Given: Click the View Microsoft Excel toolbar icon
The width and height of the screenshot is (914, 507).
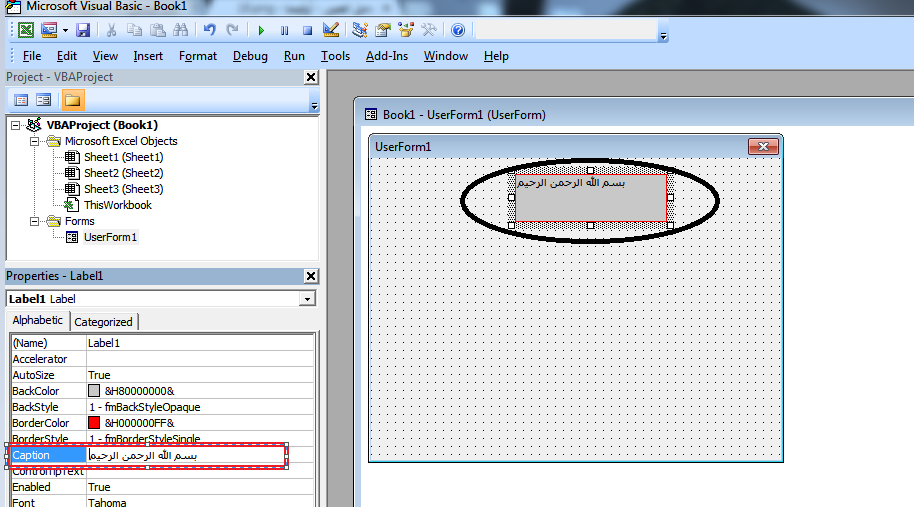Looking at the screenshot, I should pos(26,30).
